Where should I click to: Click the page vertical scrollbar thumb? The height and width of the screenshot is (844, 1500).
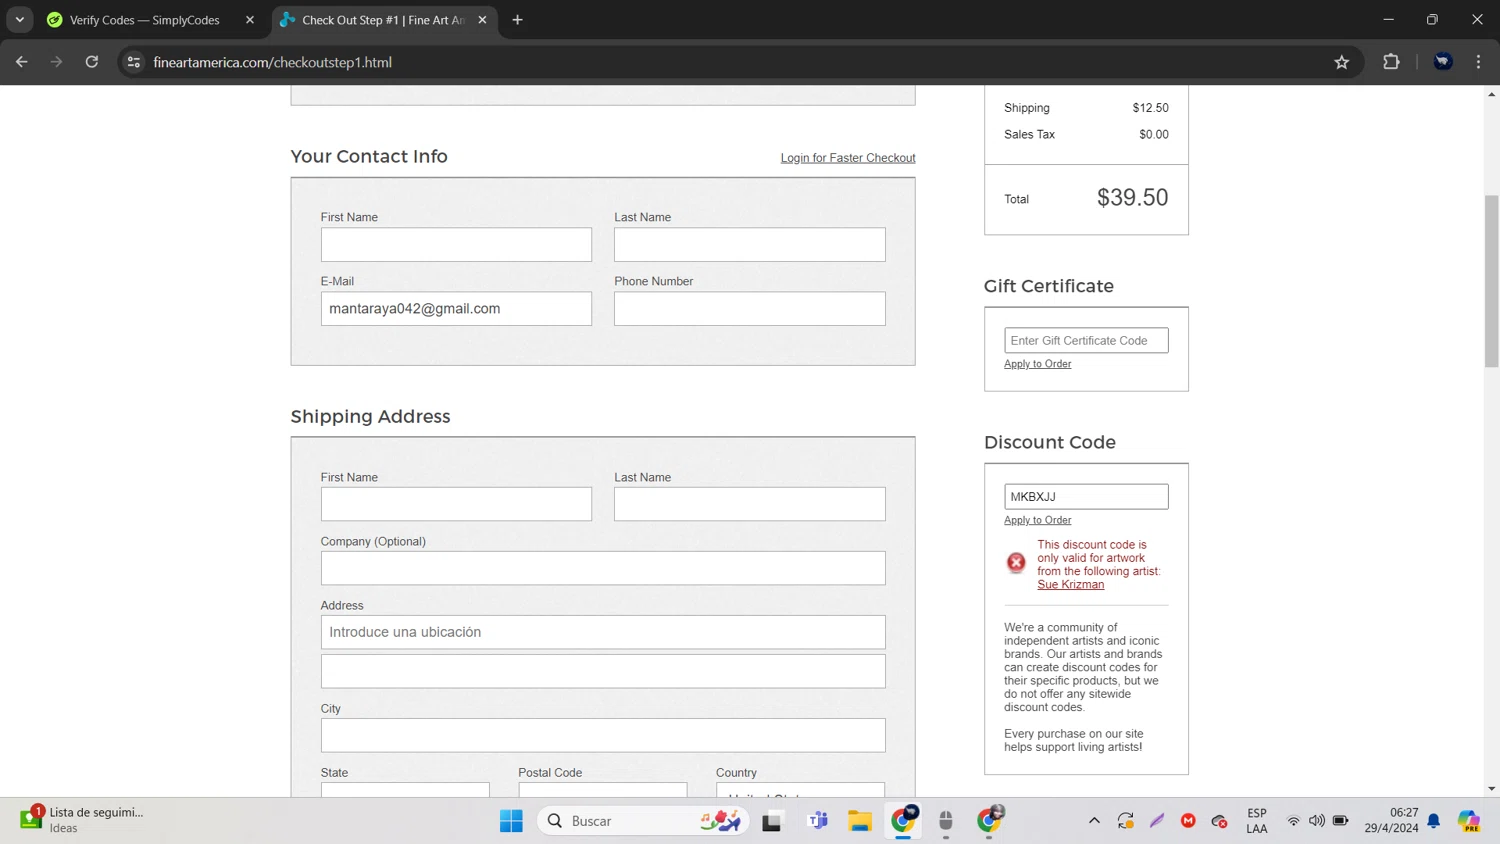coord(1491,280)
